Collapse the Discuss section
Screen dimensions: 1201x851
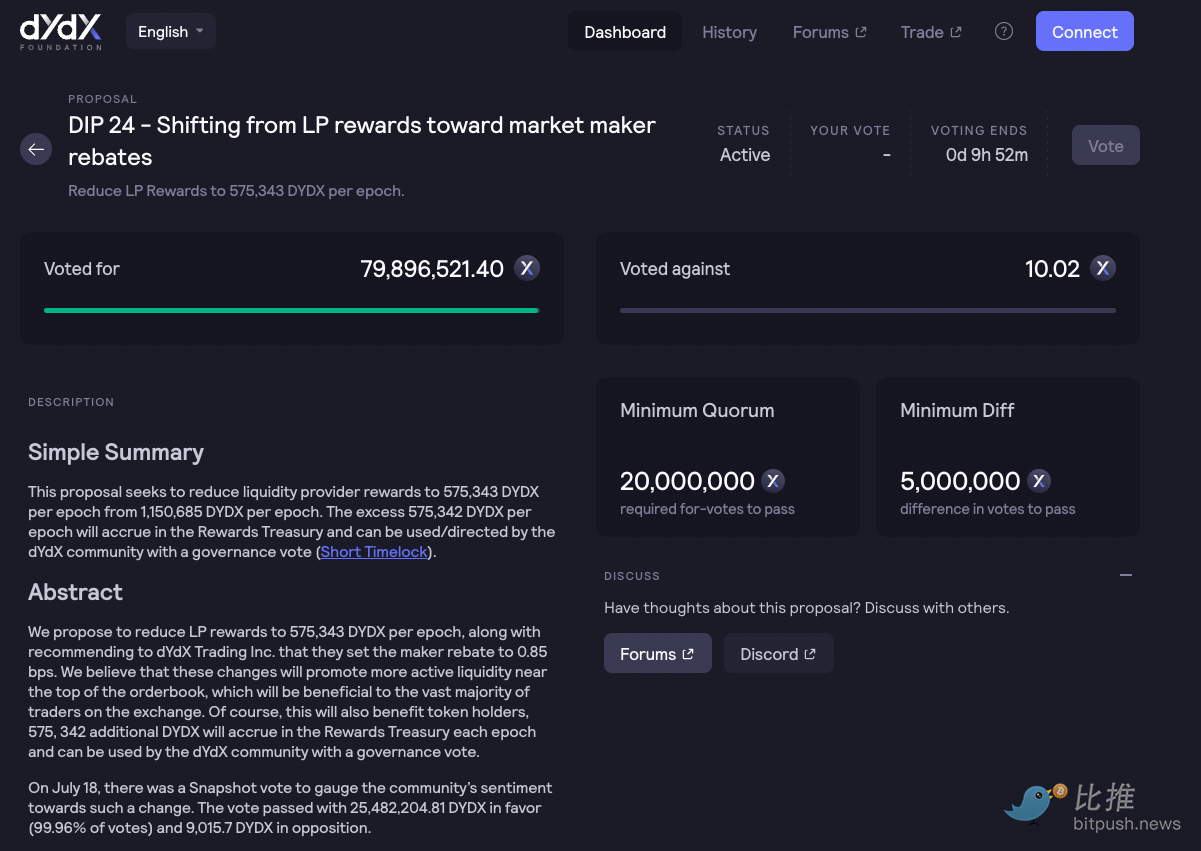click(1126, 575)
